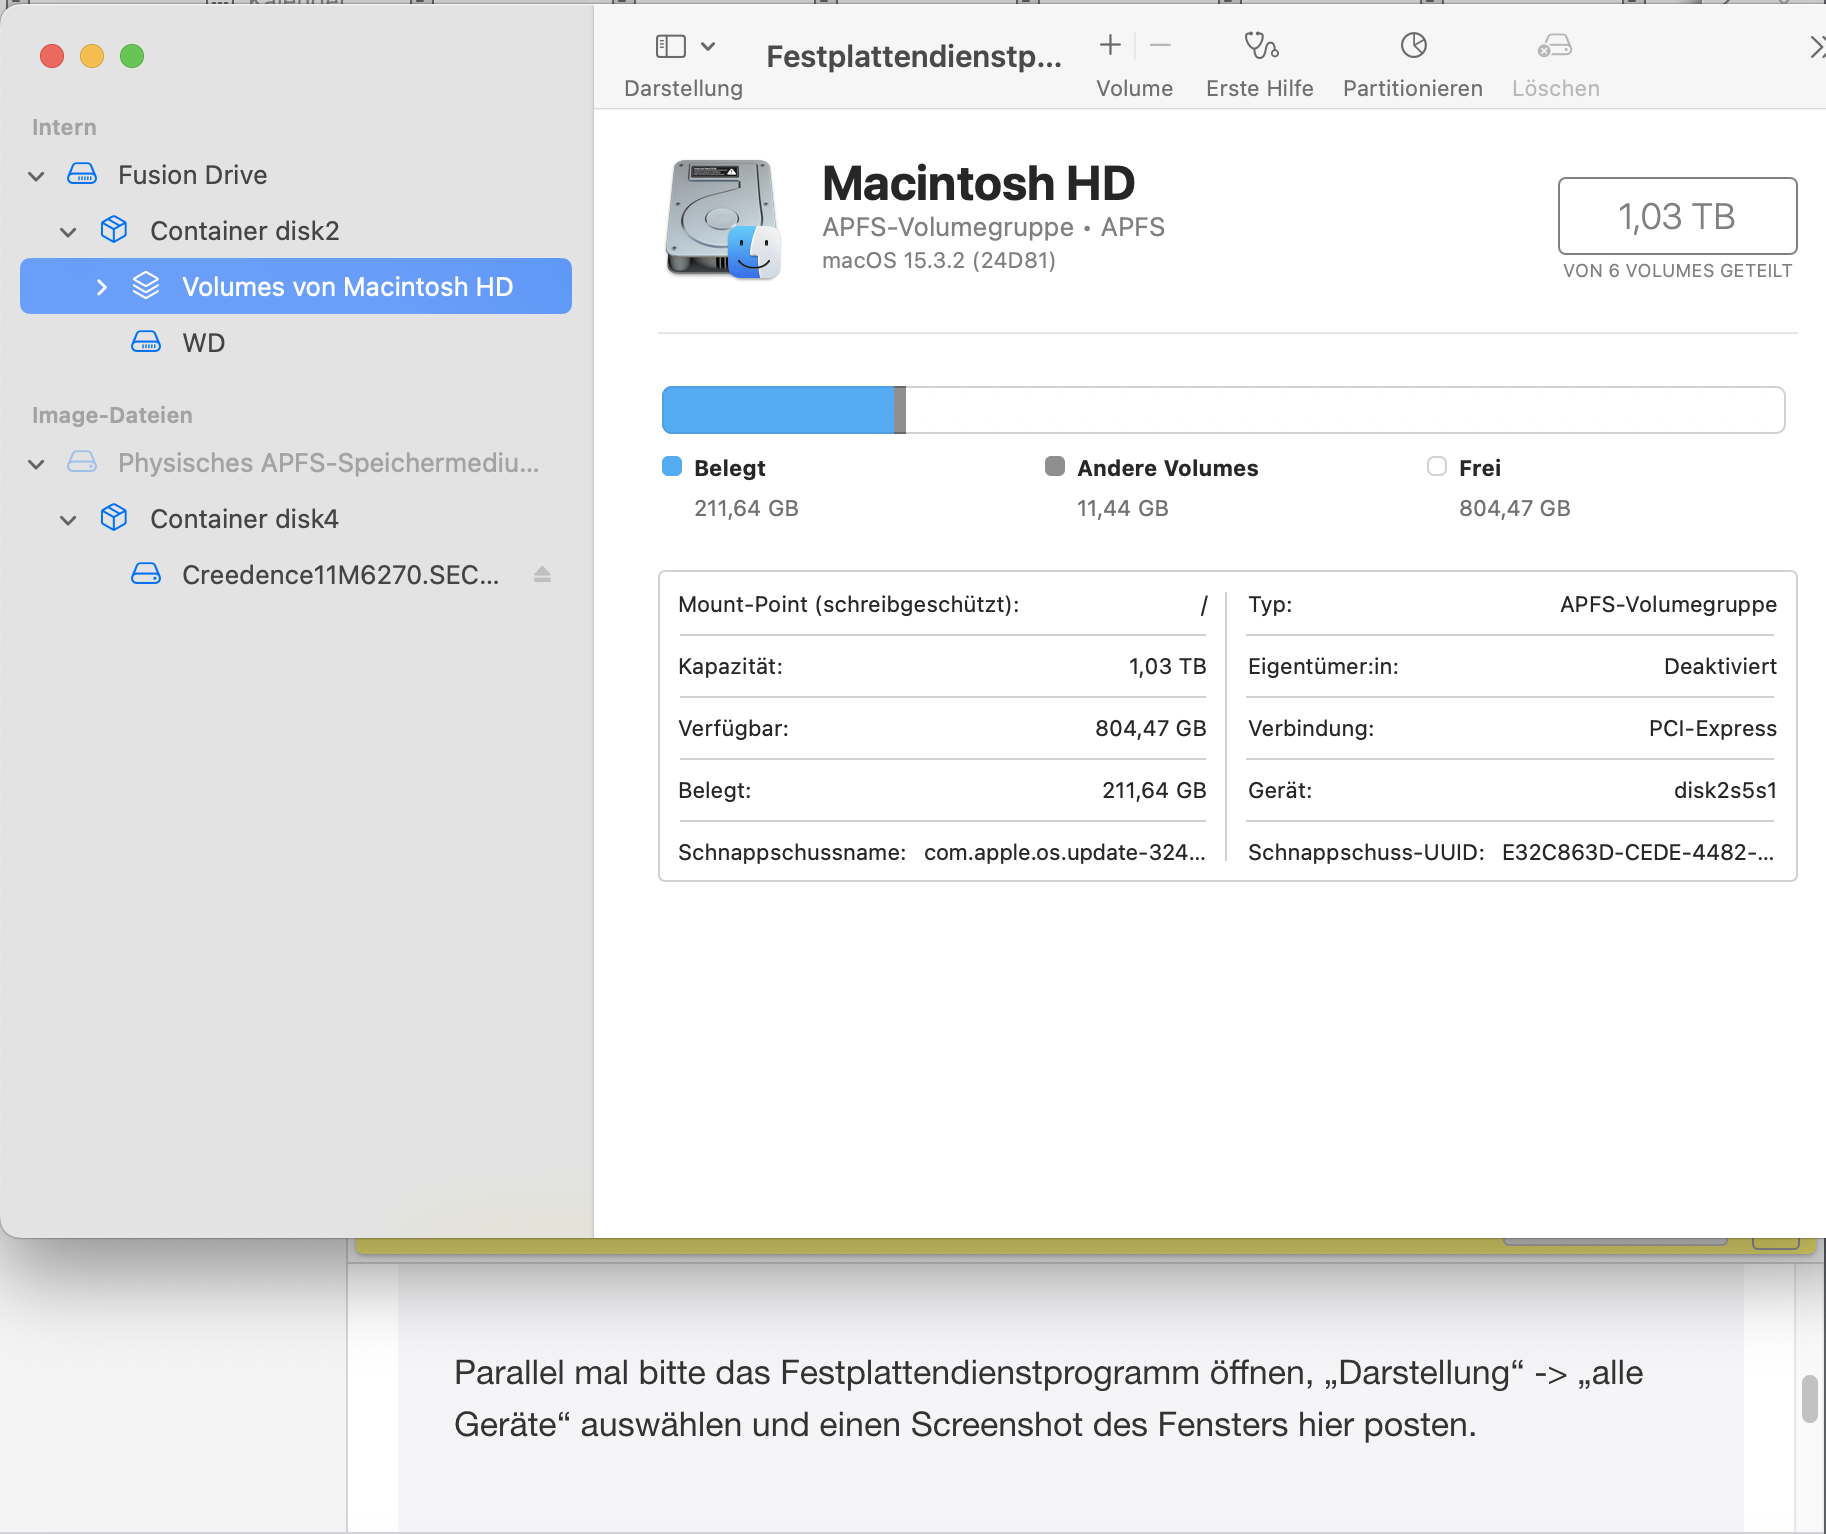Click the Löschen erase icon
The image size is (1826, 1534).
pyautogui.click(x=1555, y=46)
